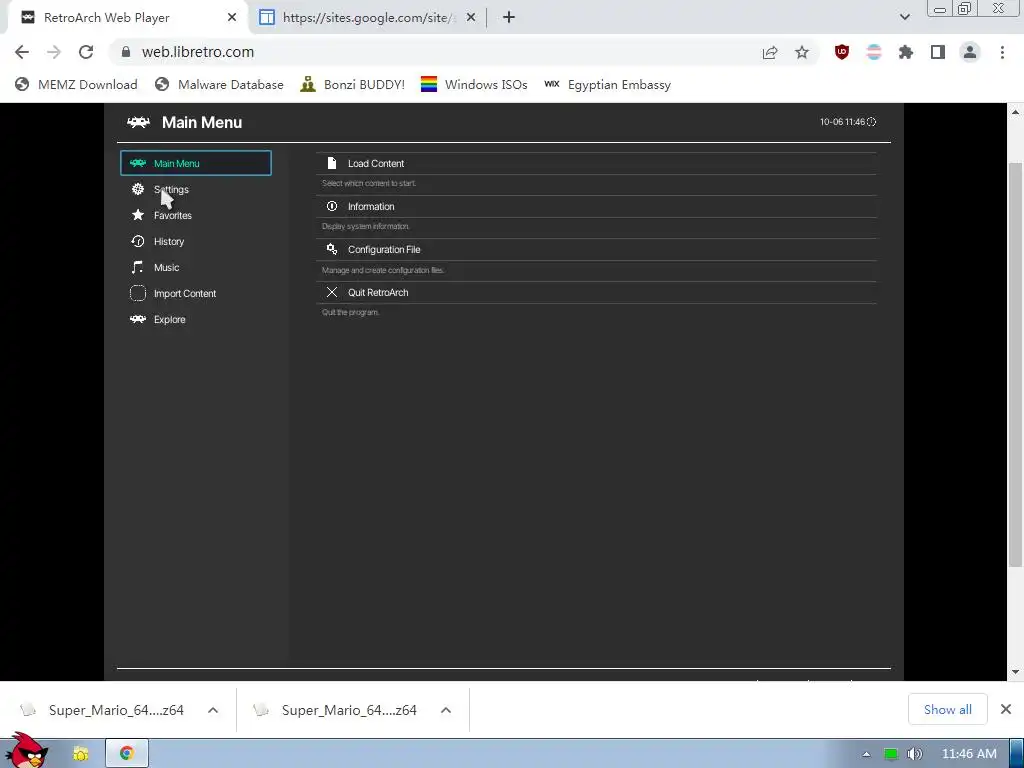This screenshot has height=768, width=1024.
Task: Click the Angry Birds Start button
Action: pyautogui.click(x=27, y=752)
